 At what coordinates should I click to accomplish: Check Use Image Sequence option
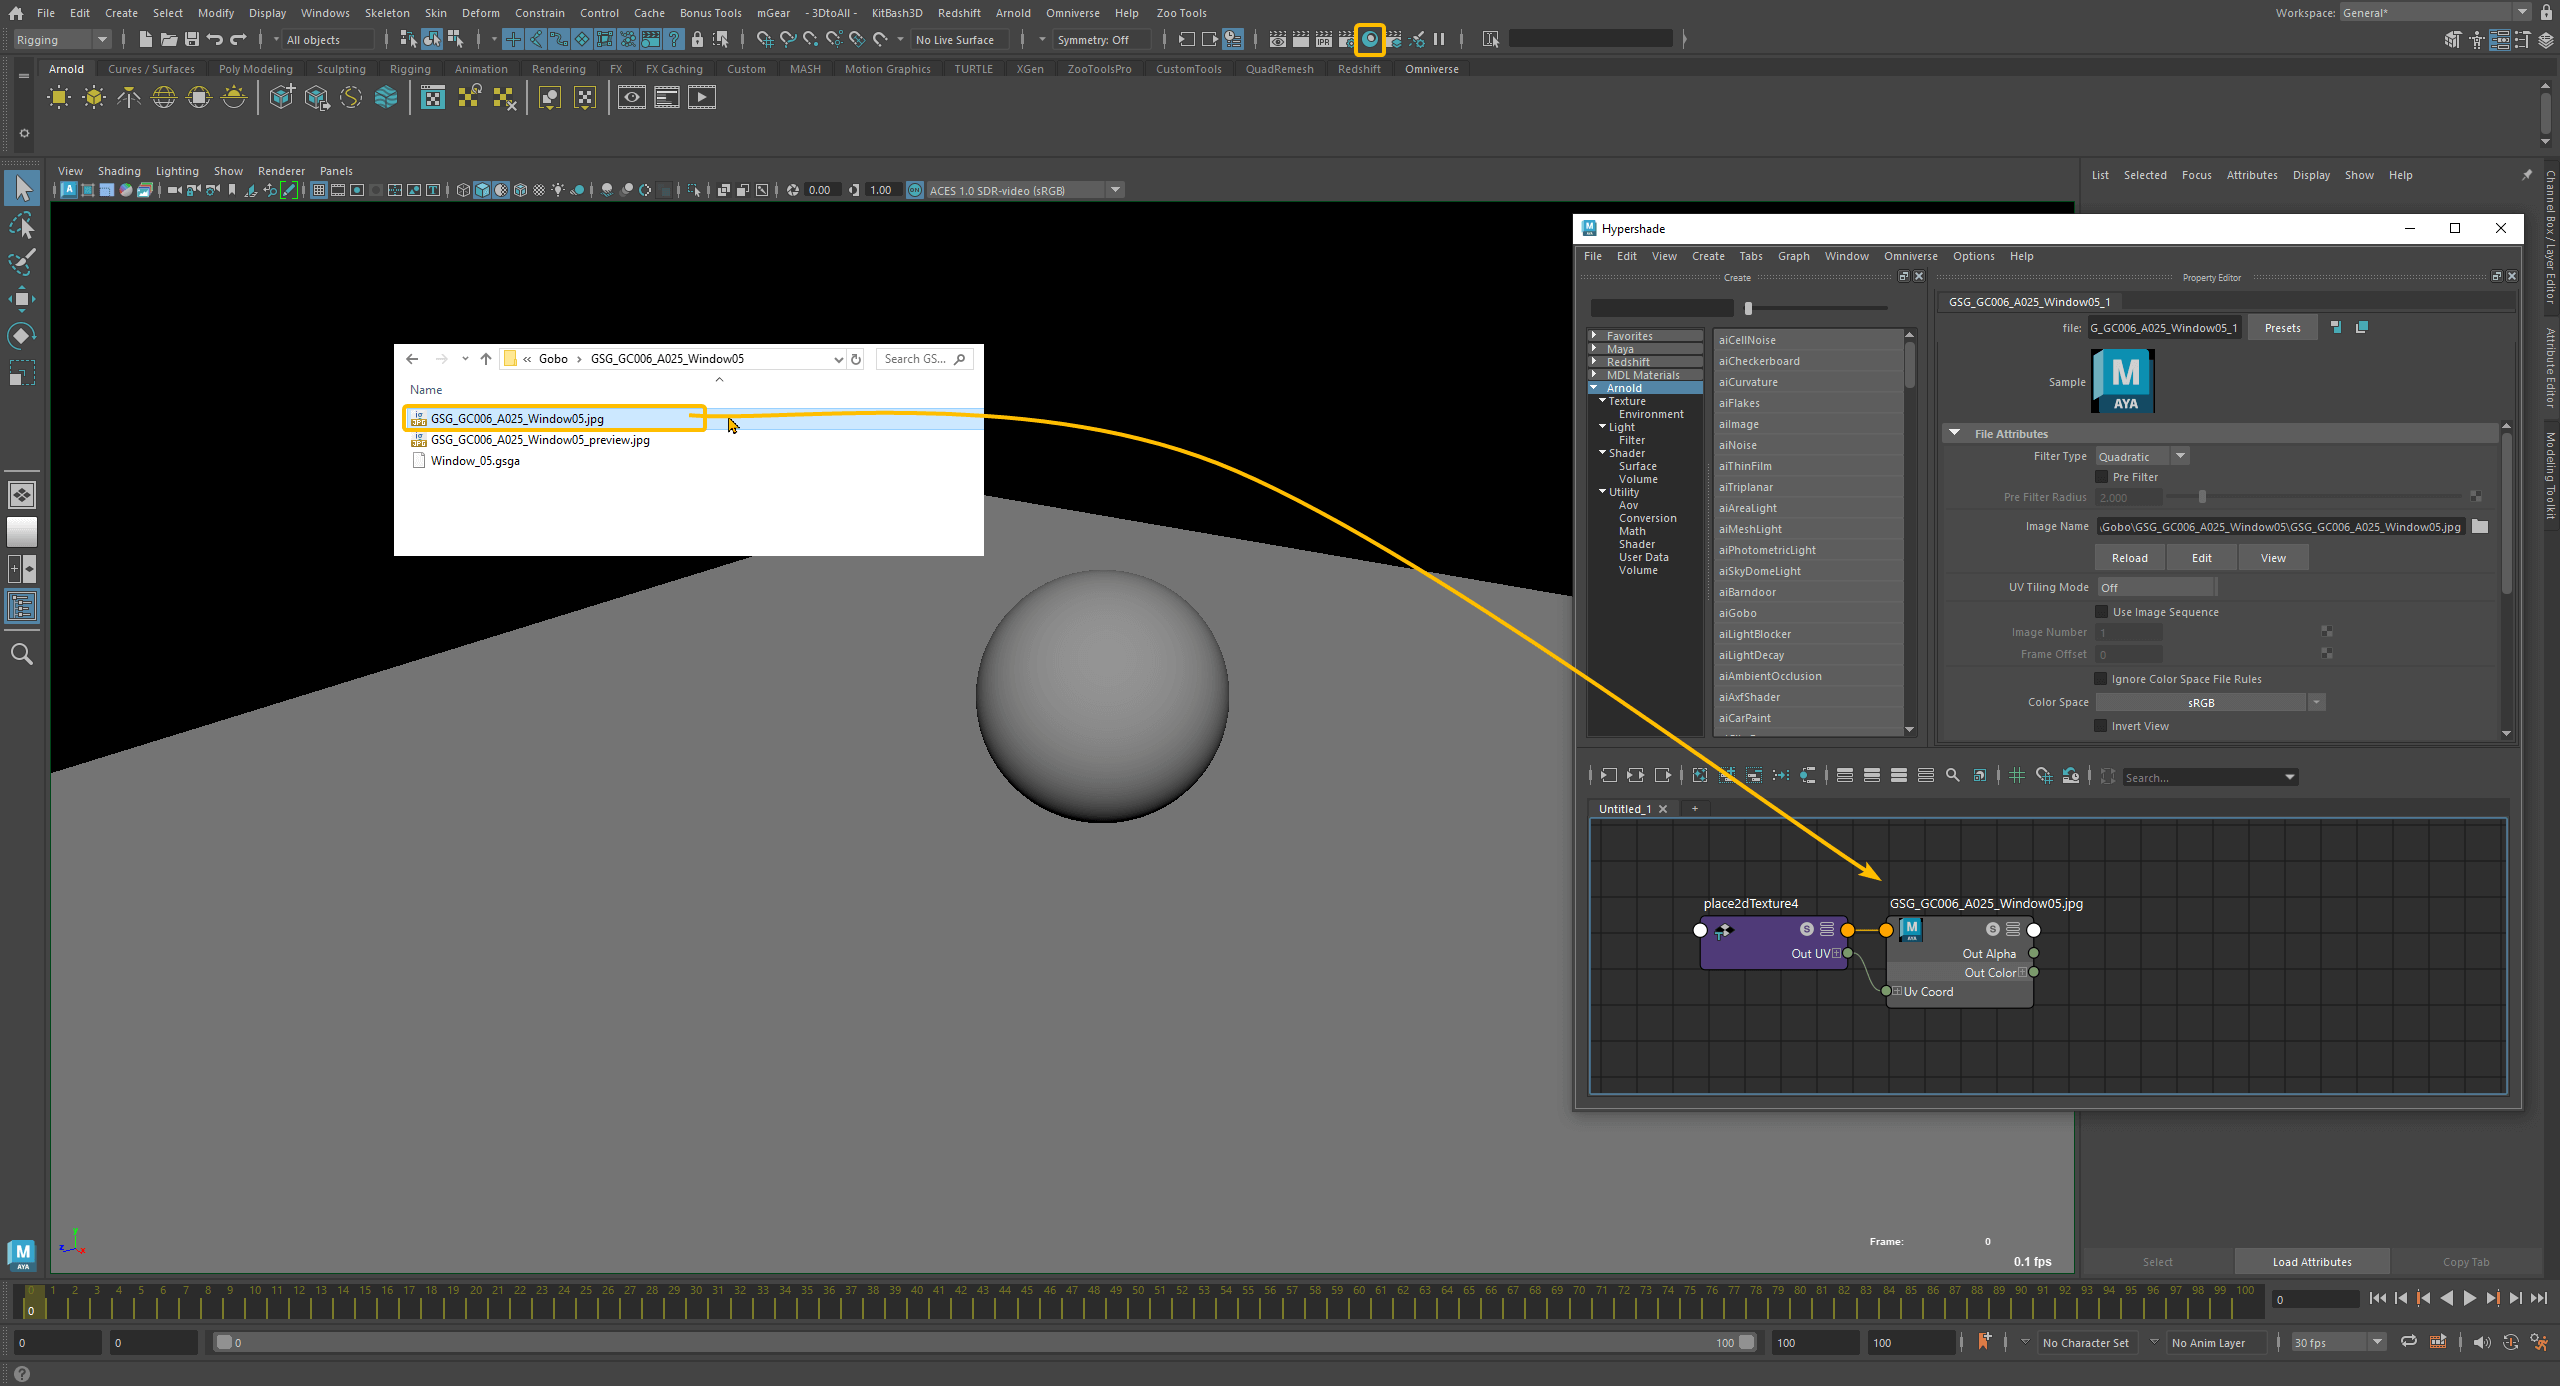pos(2102,612)
